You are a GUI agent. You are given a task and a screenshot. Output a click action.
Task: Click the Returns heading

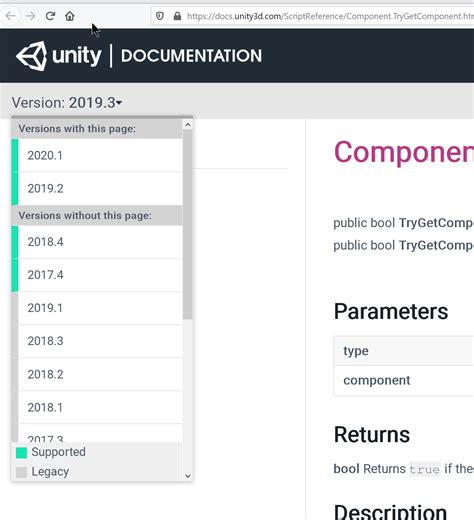[372, 435]
